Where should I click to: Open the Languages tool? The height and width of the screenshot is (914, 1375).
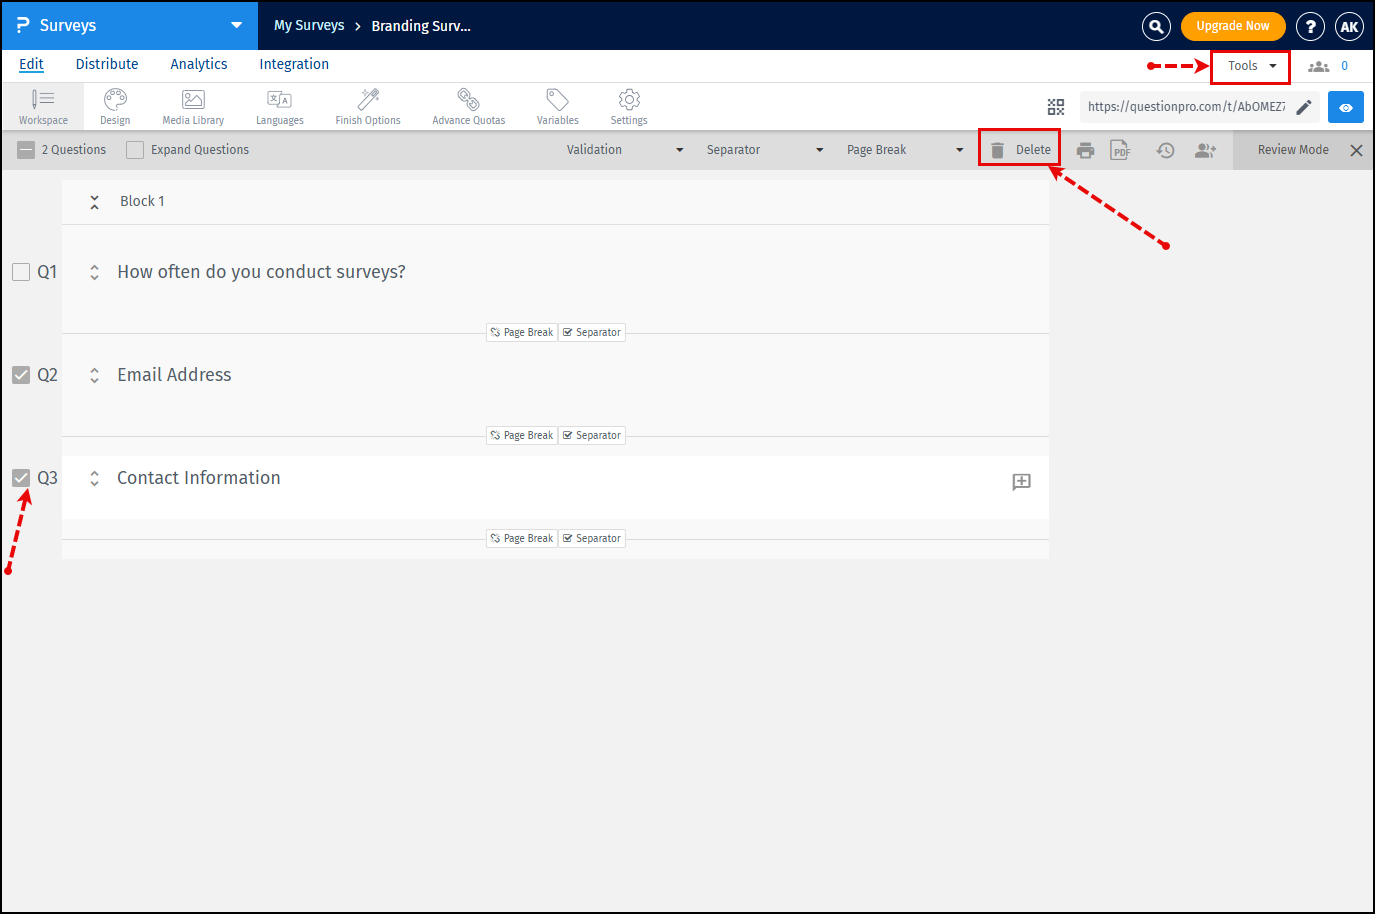[279, 100]
